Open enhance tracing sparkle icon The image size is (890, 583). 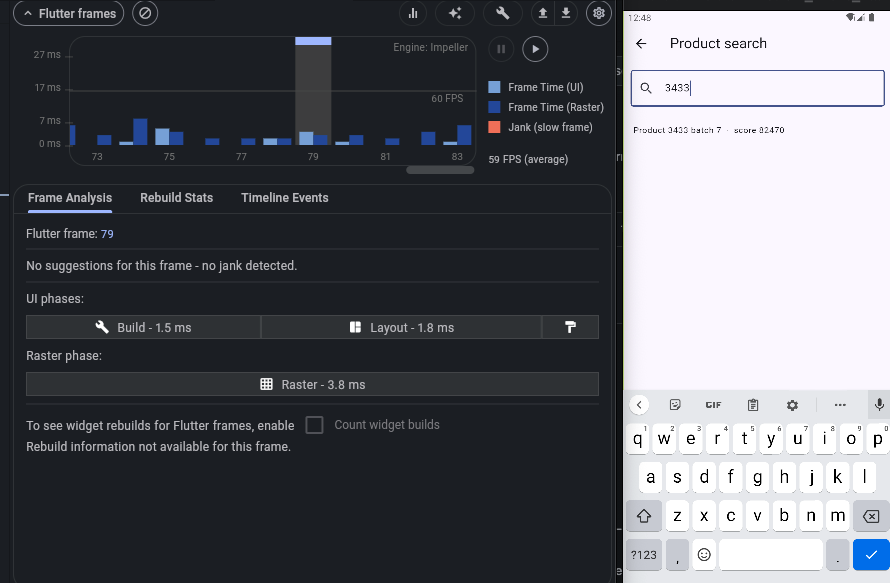455,13
